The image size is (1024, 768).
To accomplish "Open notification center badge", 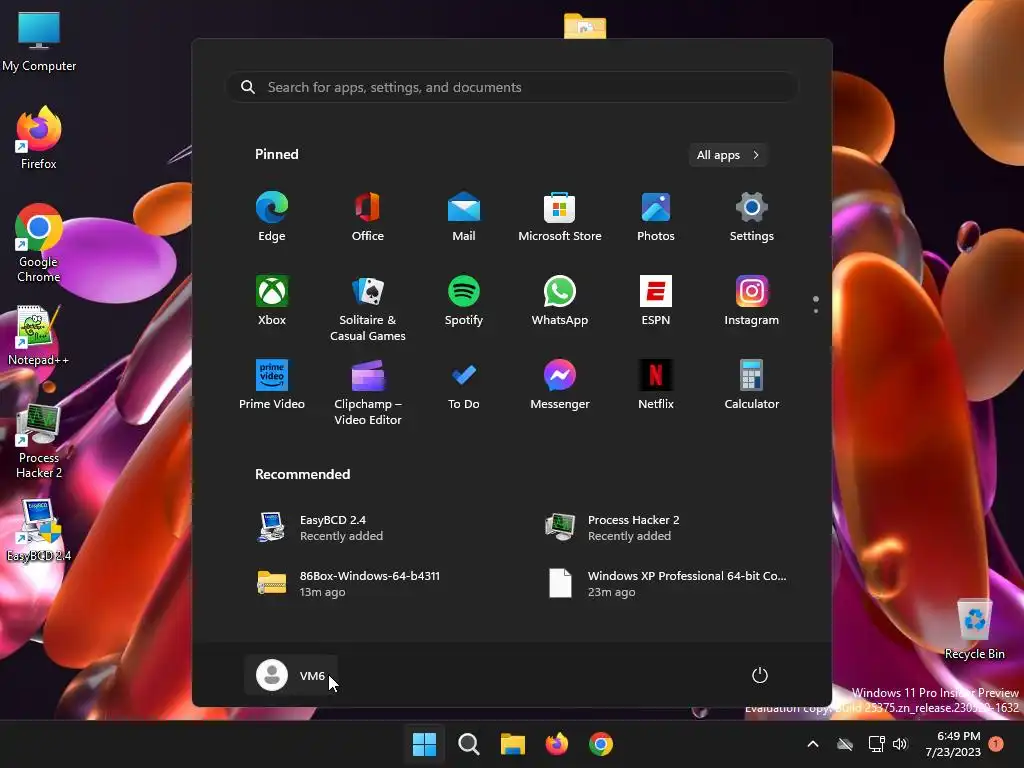I will [x=996, y=744].
